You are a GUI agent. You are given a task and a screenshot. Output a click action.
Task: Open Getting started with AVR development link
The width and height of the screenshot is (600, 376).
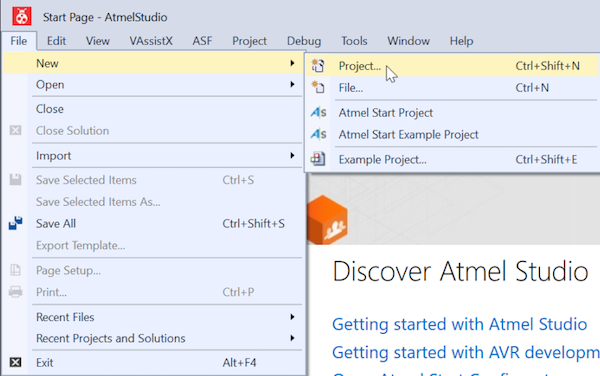[466, 352]
